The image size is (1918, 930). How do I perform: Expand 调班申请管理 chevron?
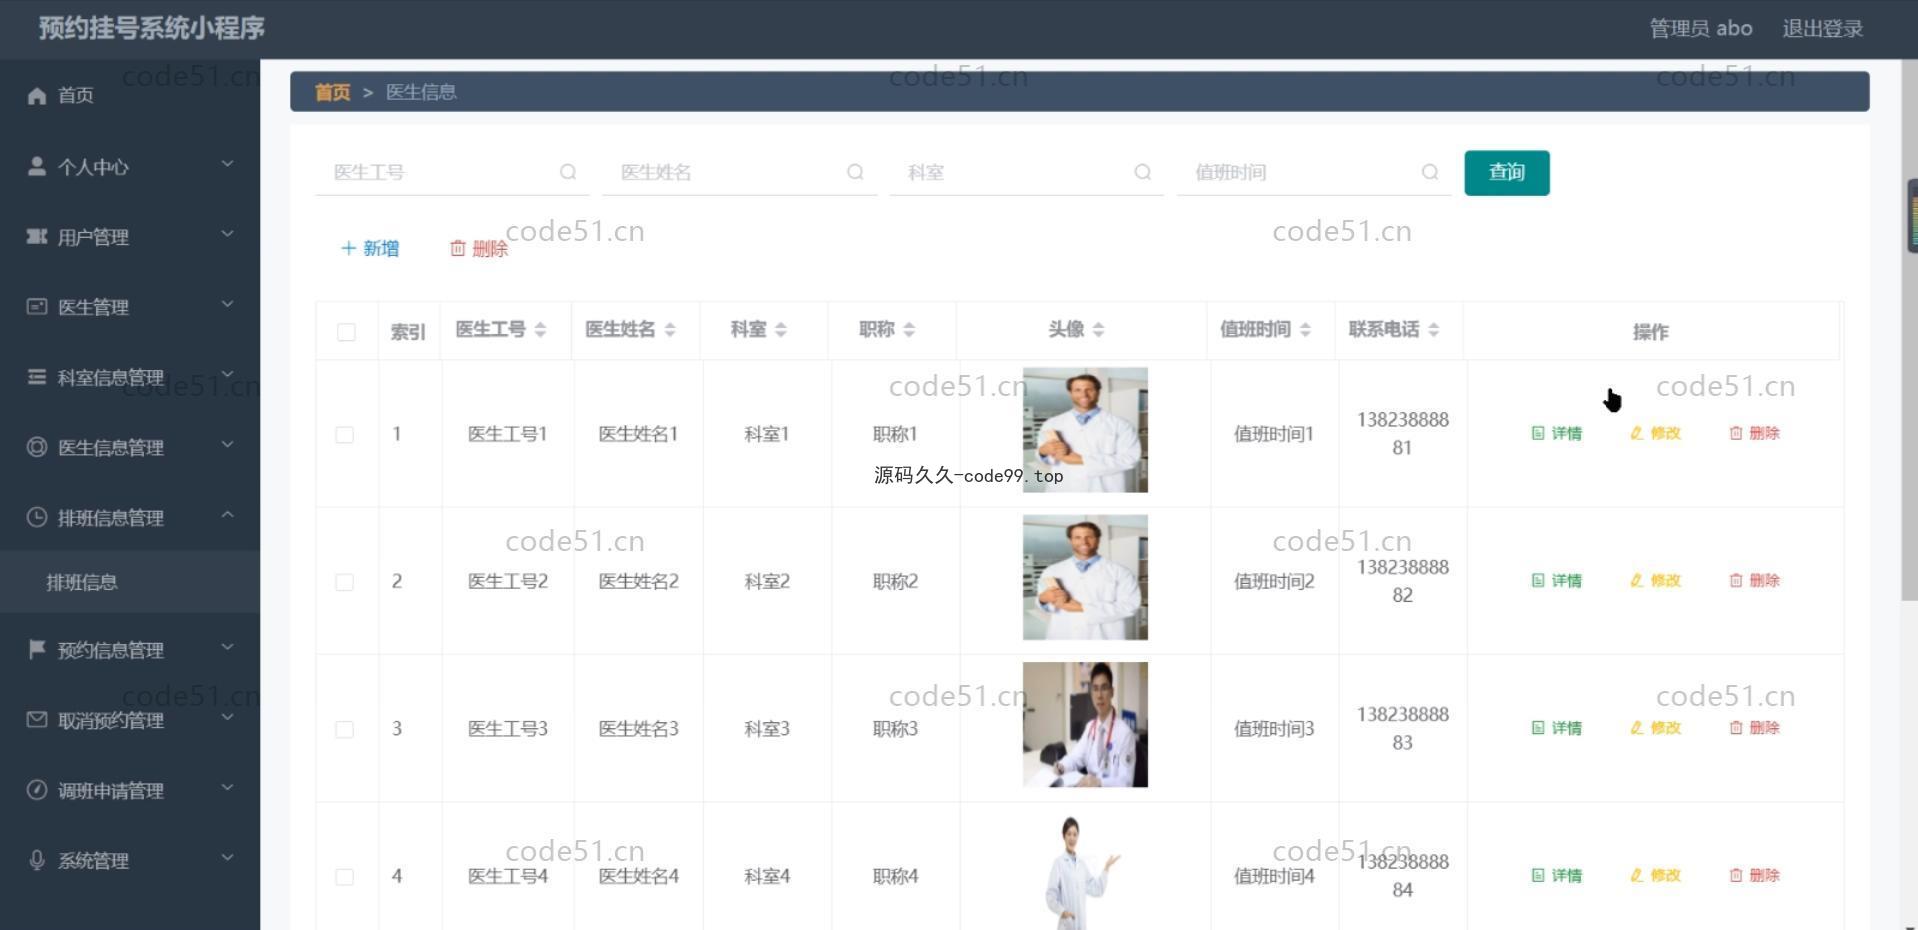point(227,787)
